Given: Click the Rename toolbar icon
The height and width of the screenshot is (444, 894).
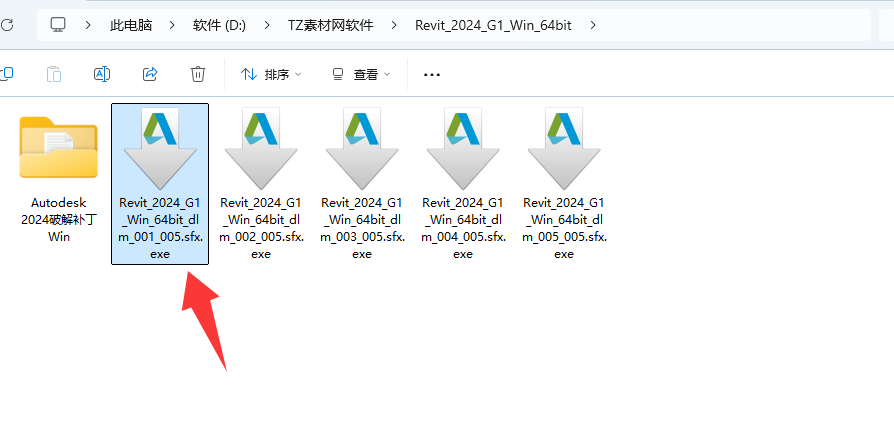Looking at the screenshot, I should 101,74.
